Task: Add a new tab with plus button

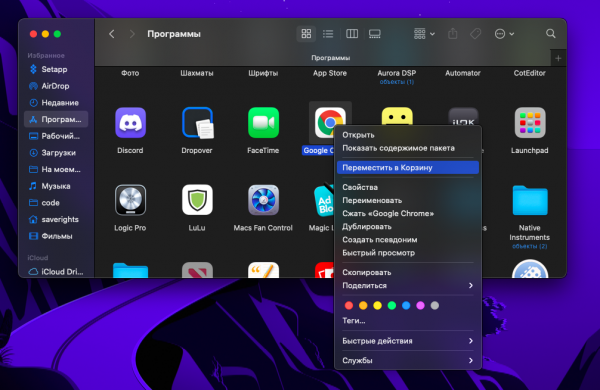Action: coord(558,58)
